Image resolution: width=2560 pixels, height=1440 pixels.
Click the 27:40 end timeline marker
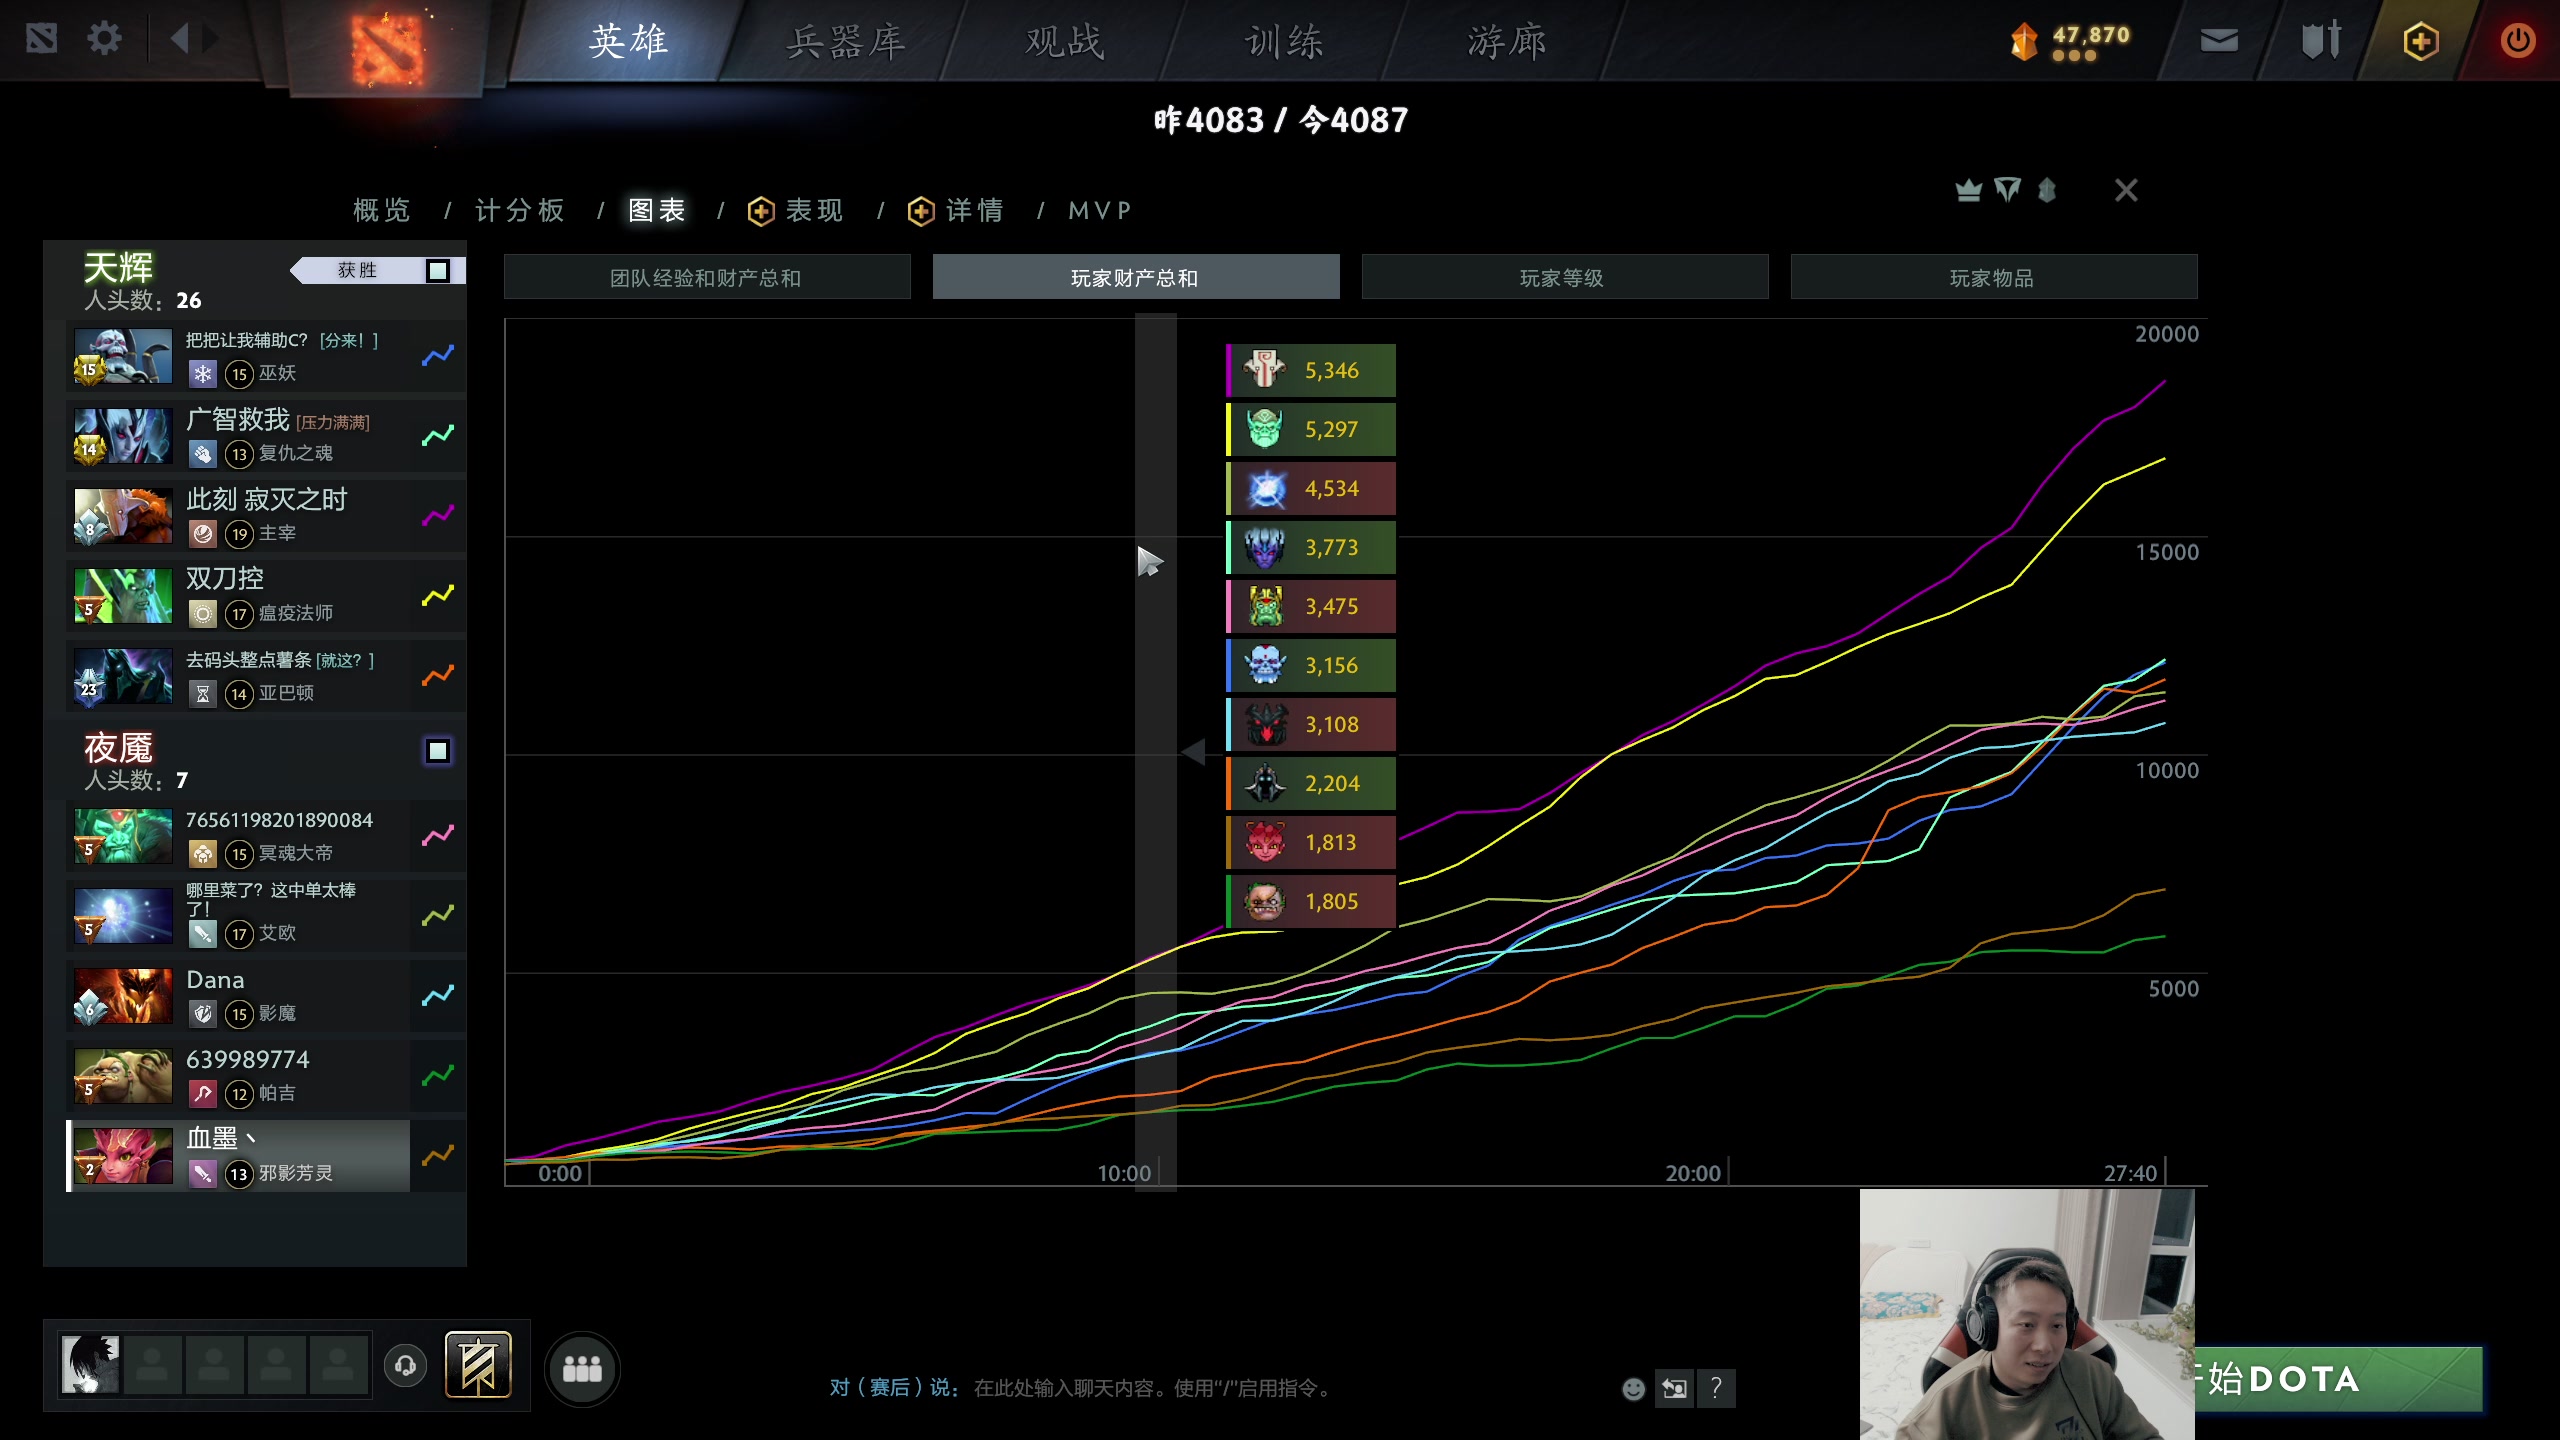2130,1173
